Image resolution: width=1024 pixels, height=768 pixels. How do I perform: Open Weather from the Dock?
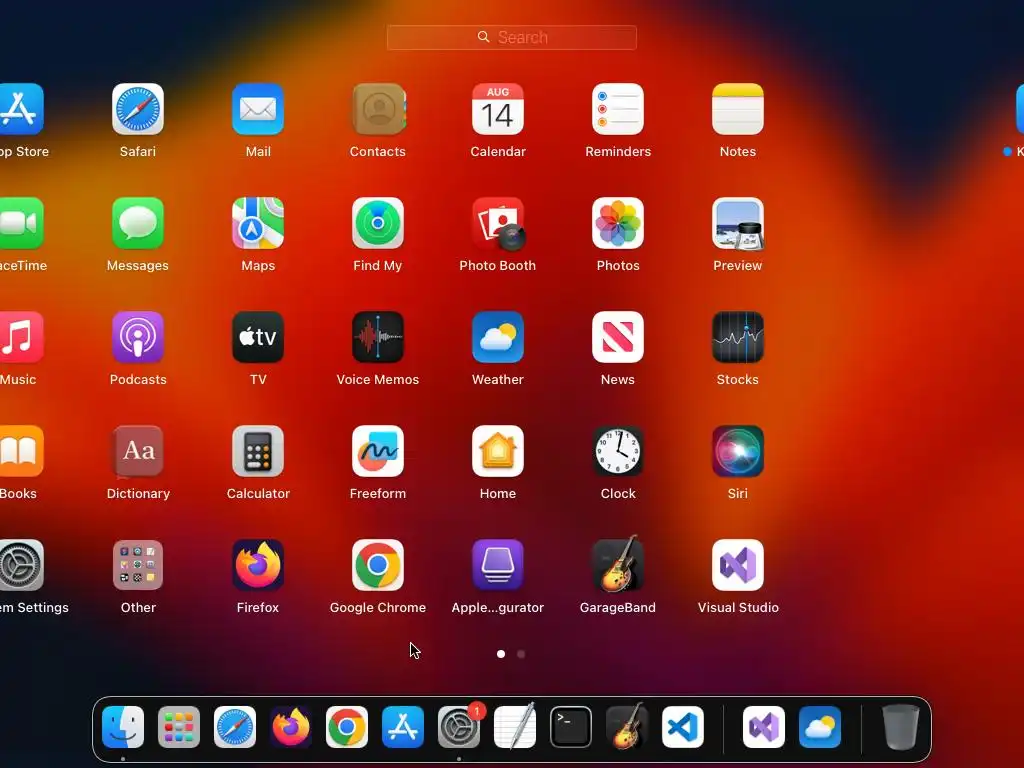820,727
